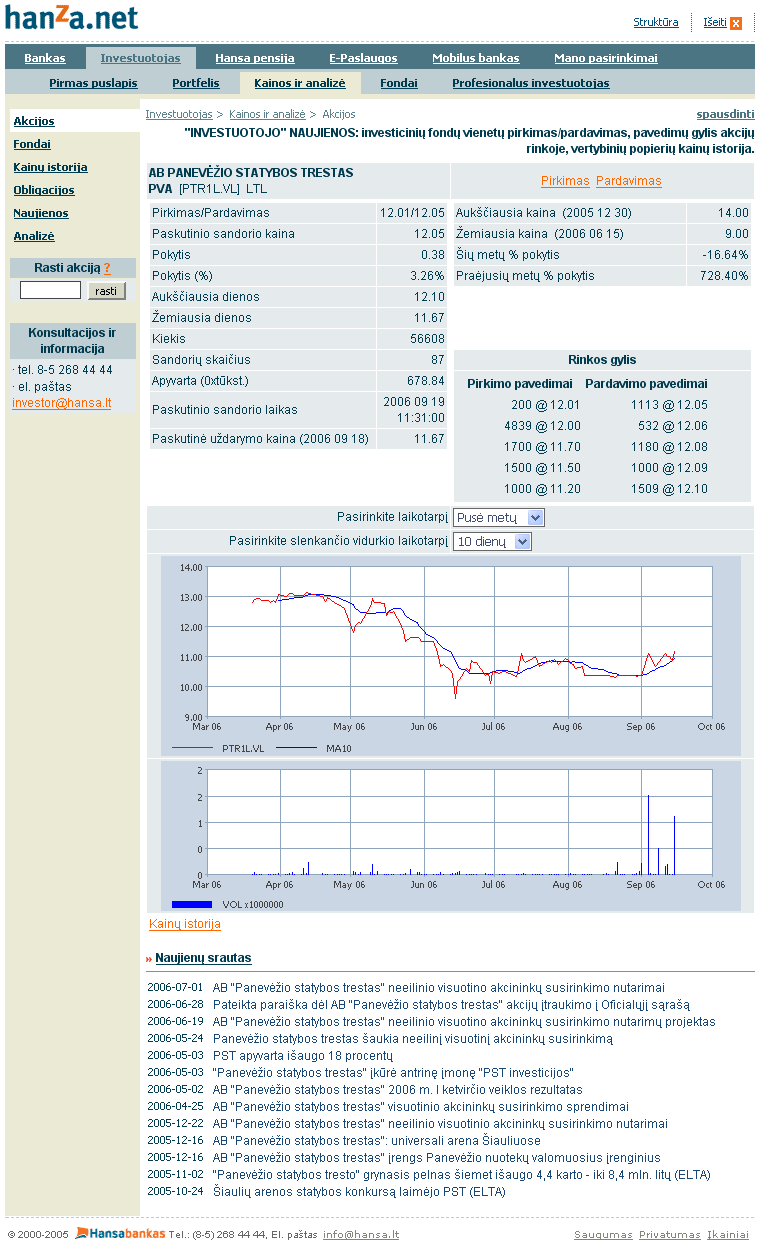The height and width of the screenshot is (1250, 760).
Task: Click the Struktūra link at top
Action: (x=656, y=22)
